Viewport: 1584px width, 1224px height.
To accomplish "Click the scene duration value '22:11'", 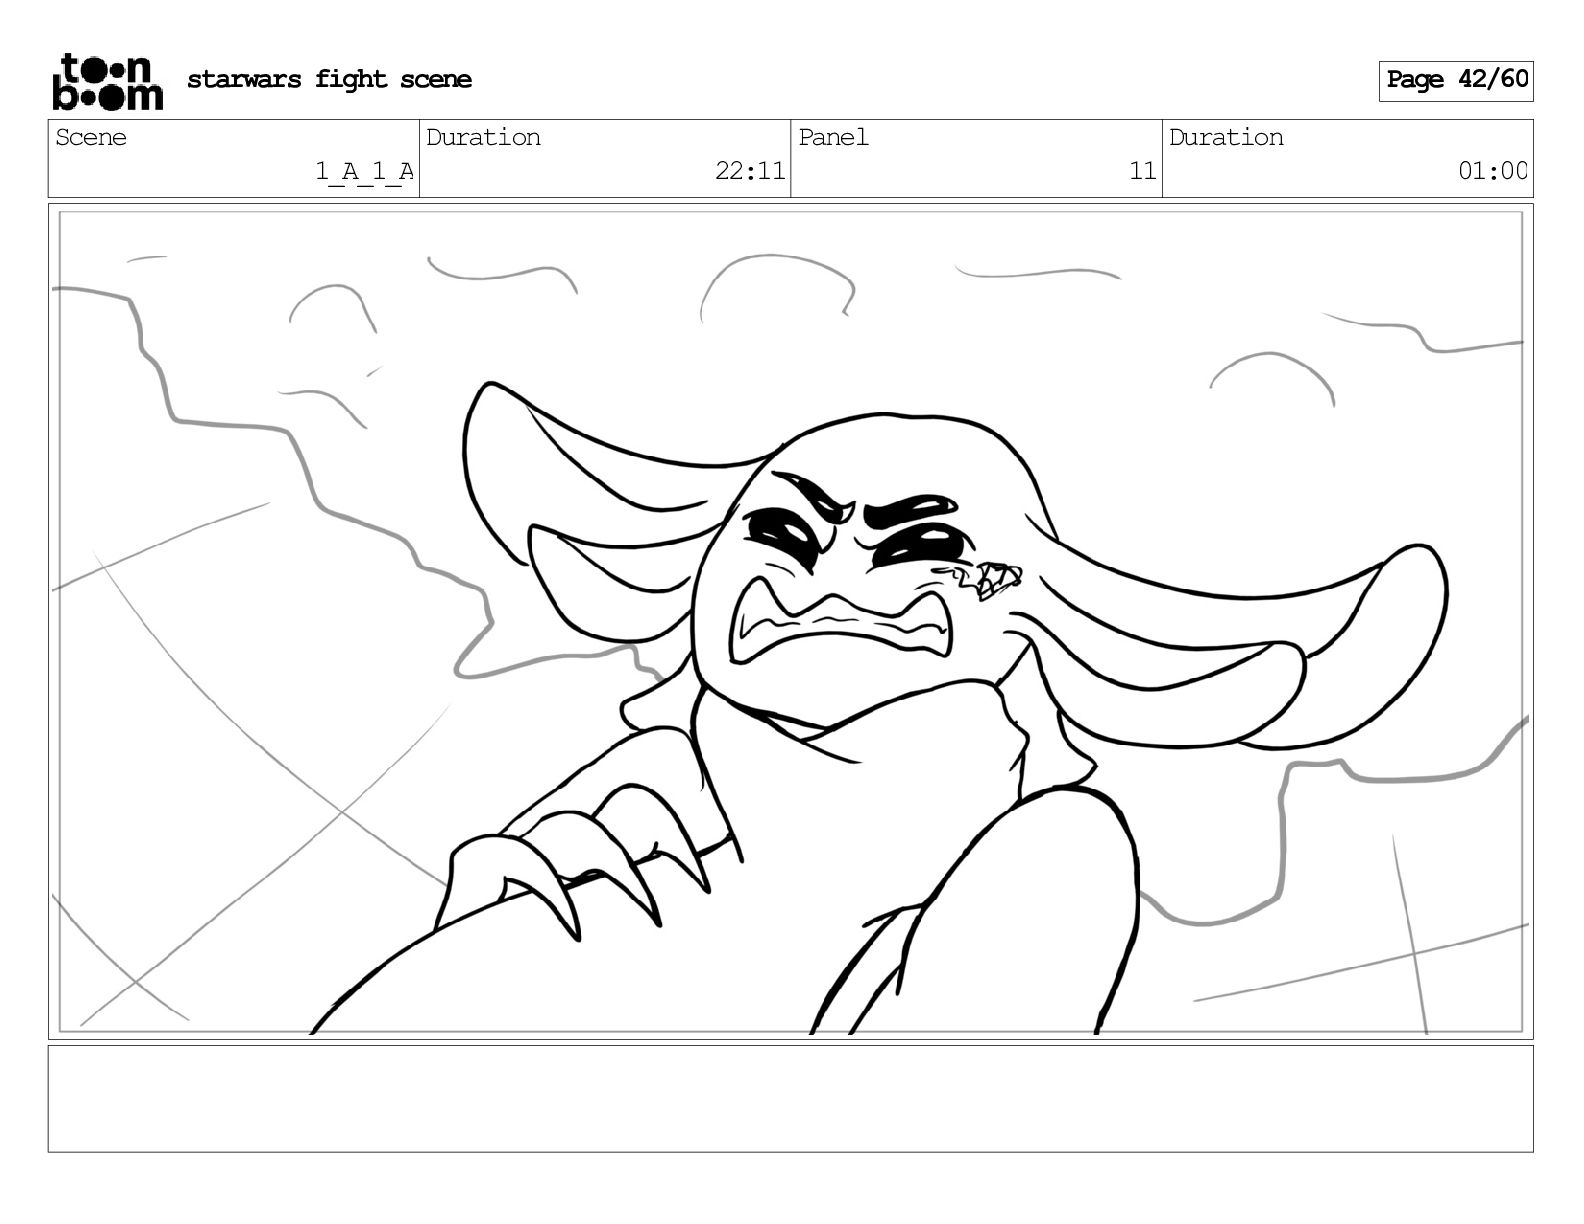I will pyautogui.click(x=750, y=171).
